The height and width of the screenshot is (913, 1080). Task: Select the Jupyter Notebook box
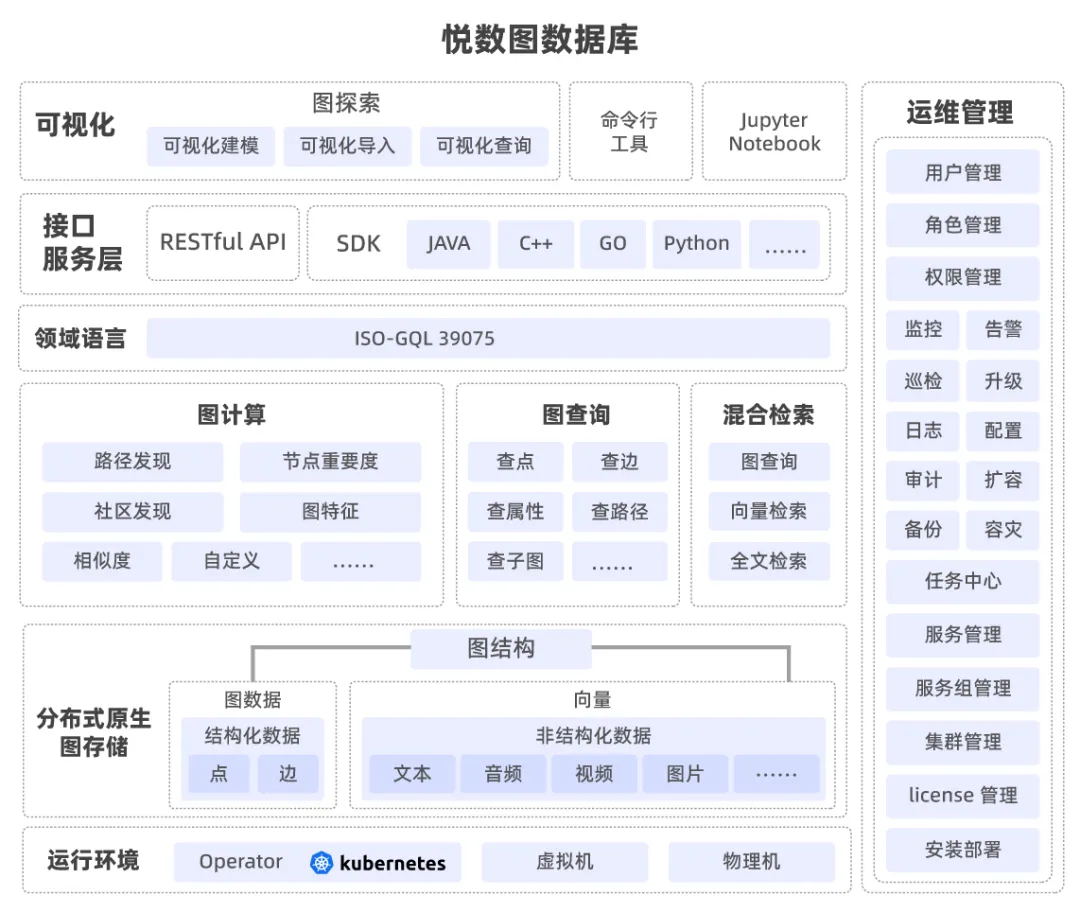coord(774,132)
